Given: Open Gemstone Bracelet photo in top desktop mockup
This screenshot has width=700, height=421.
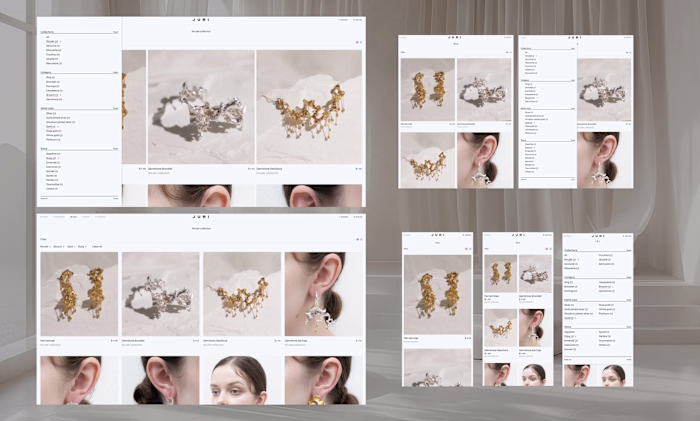Looking at the screenshot, I should click(x=201, y=107).
